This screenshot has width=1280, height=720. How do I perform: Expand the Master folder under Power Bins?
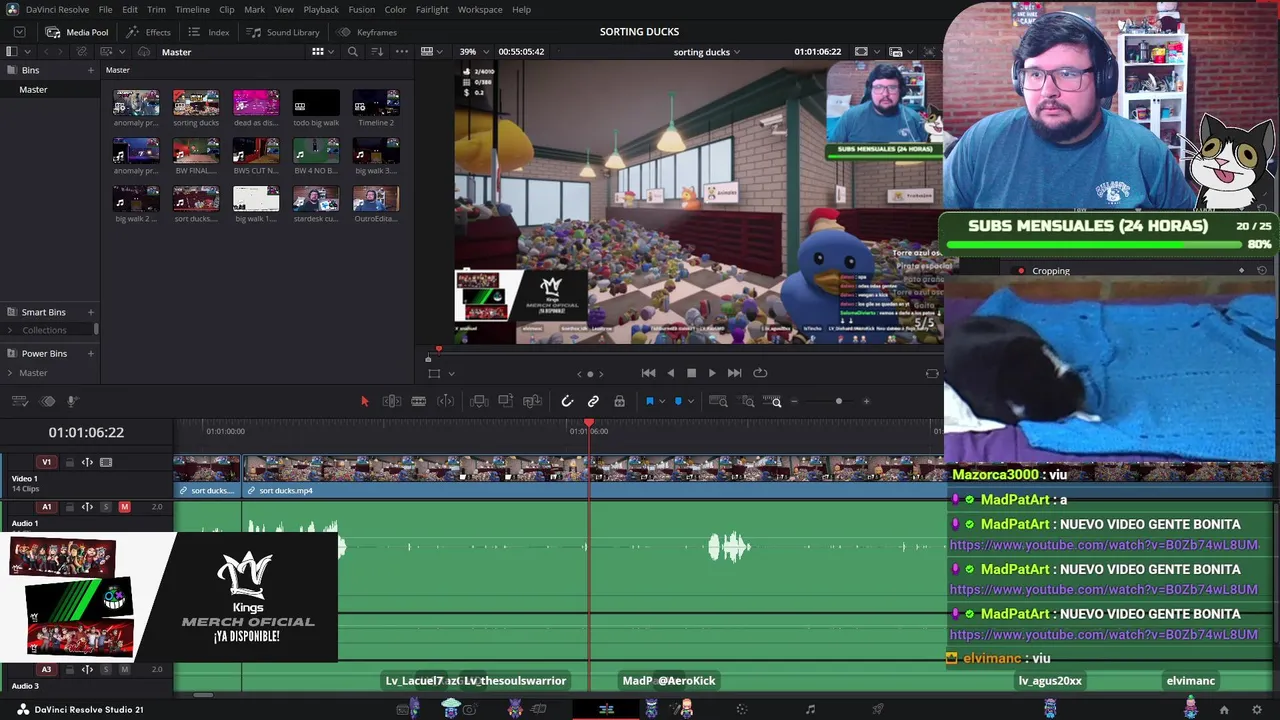[10, 373]
